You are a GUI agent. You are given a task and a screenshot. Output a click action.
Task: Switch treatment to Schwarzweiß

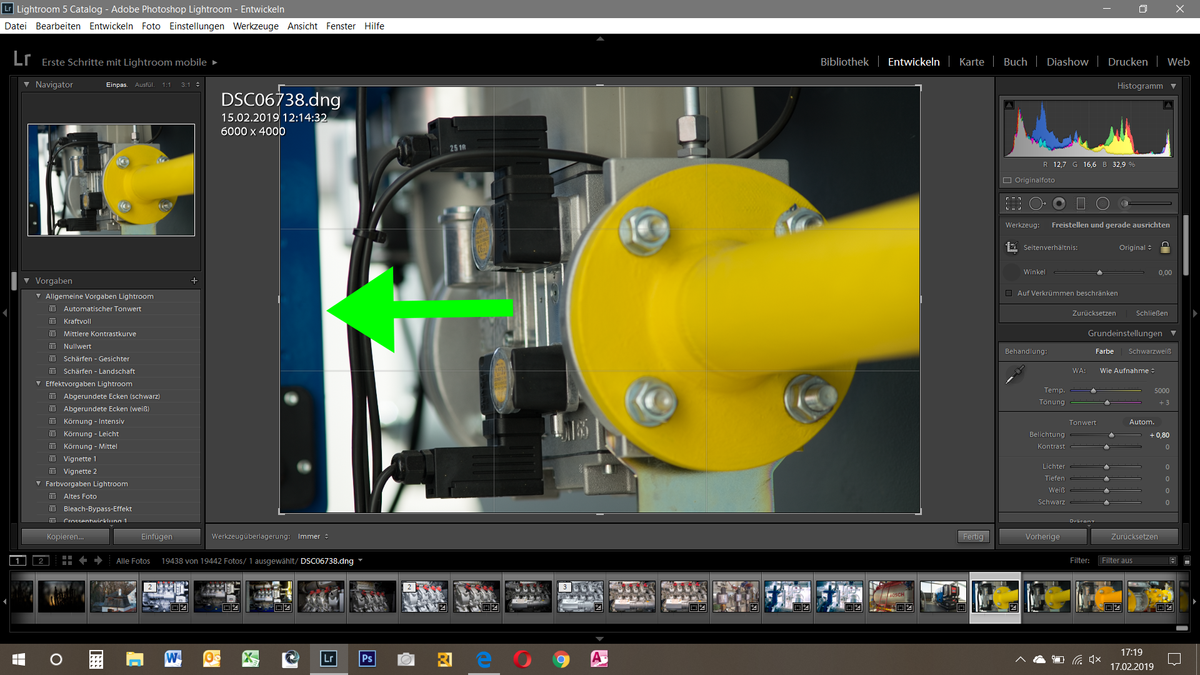pos(1148,351)
